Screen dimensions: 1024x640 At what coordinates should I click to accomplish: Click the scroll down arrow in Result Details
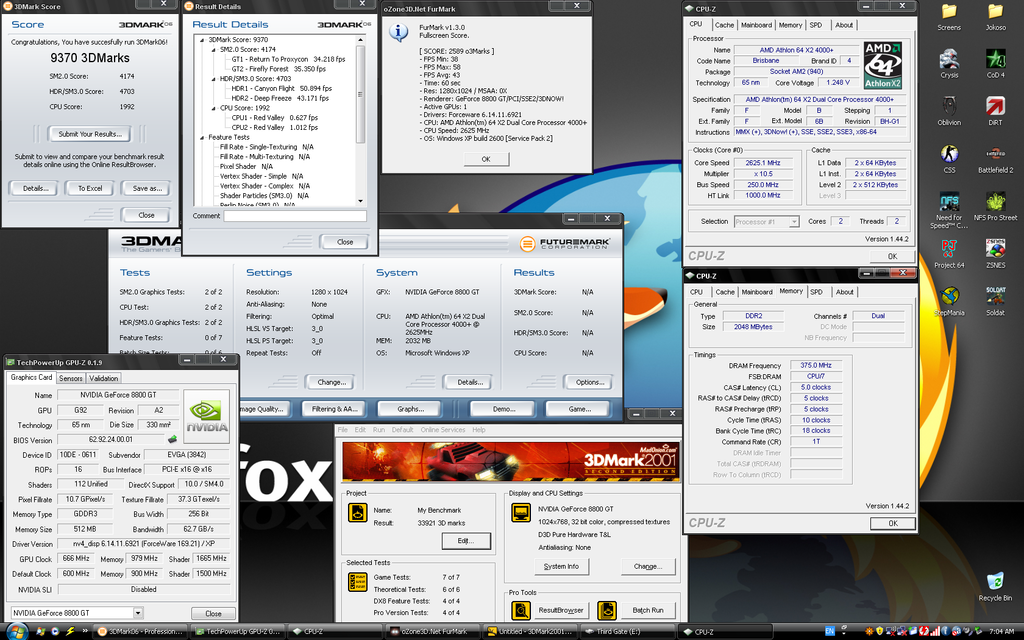pos(360,201)
